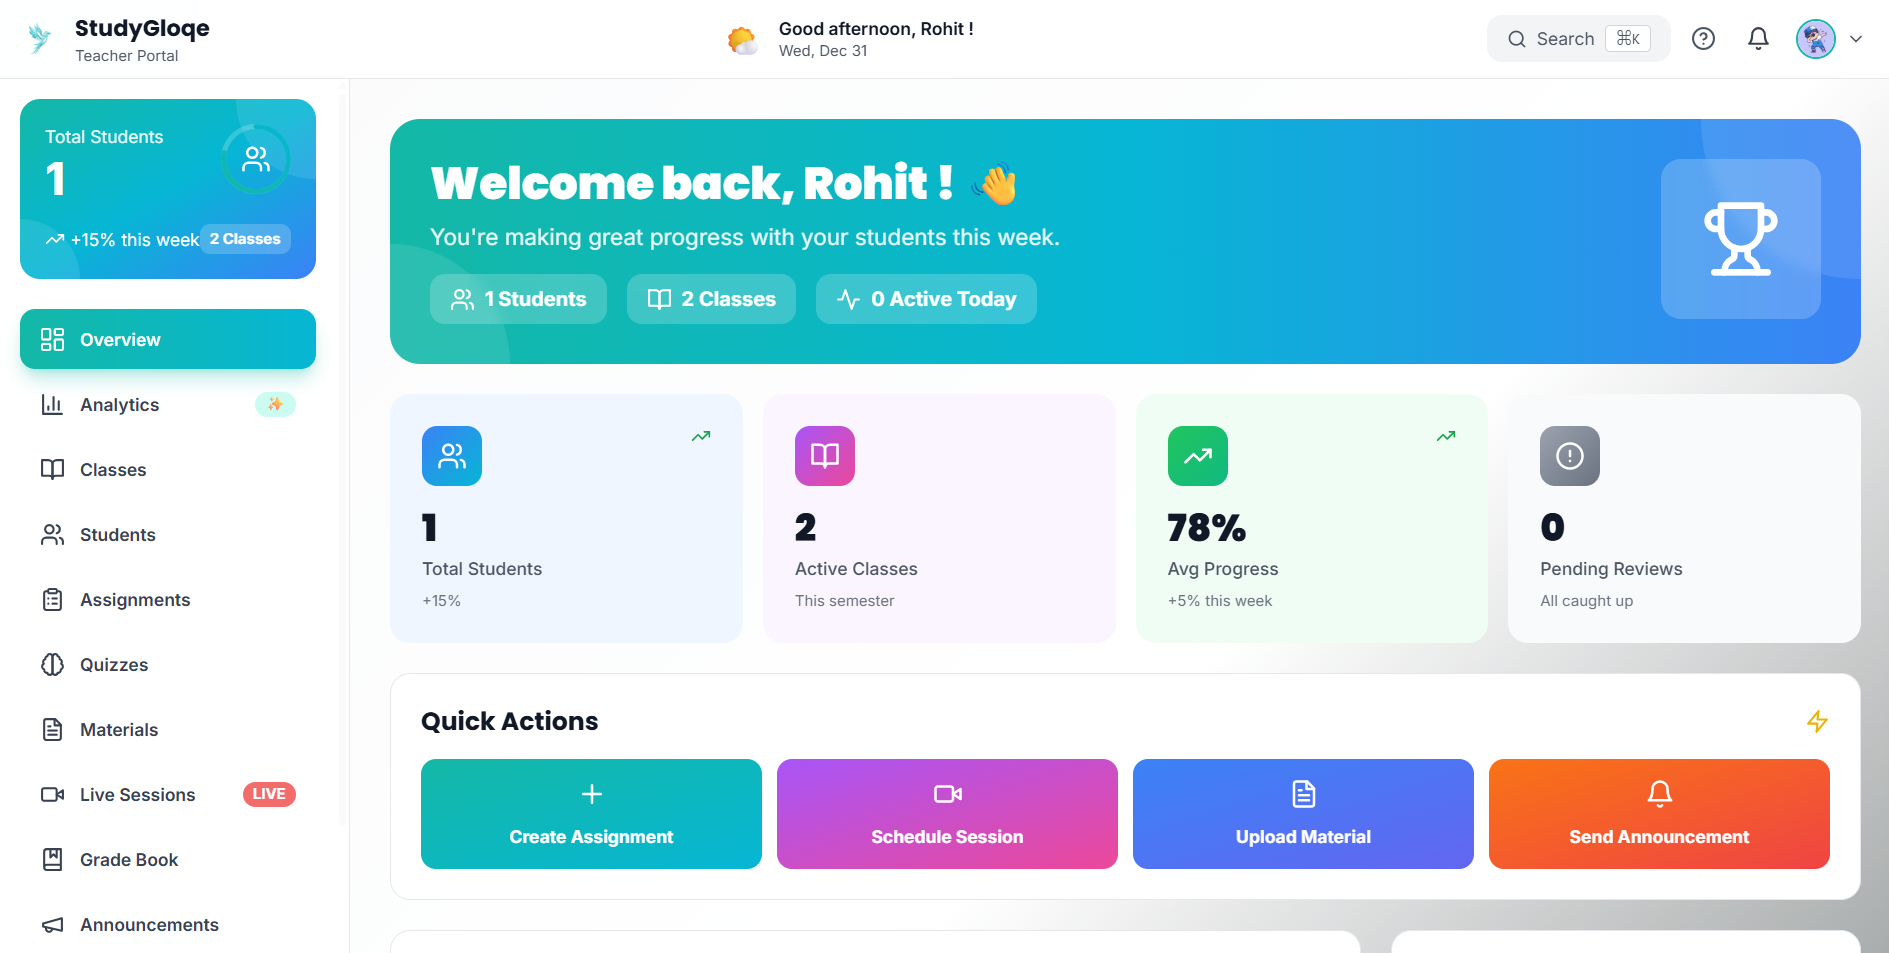Image resolution: width=1889 pixels, height=953 pixels.
Task: Click the Materials document icon
Action: coord(52,729)
